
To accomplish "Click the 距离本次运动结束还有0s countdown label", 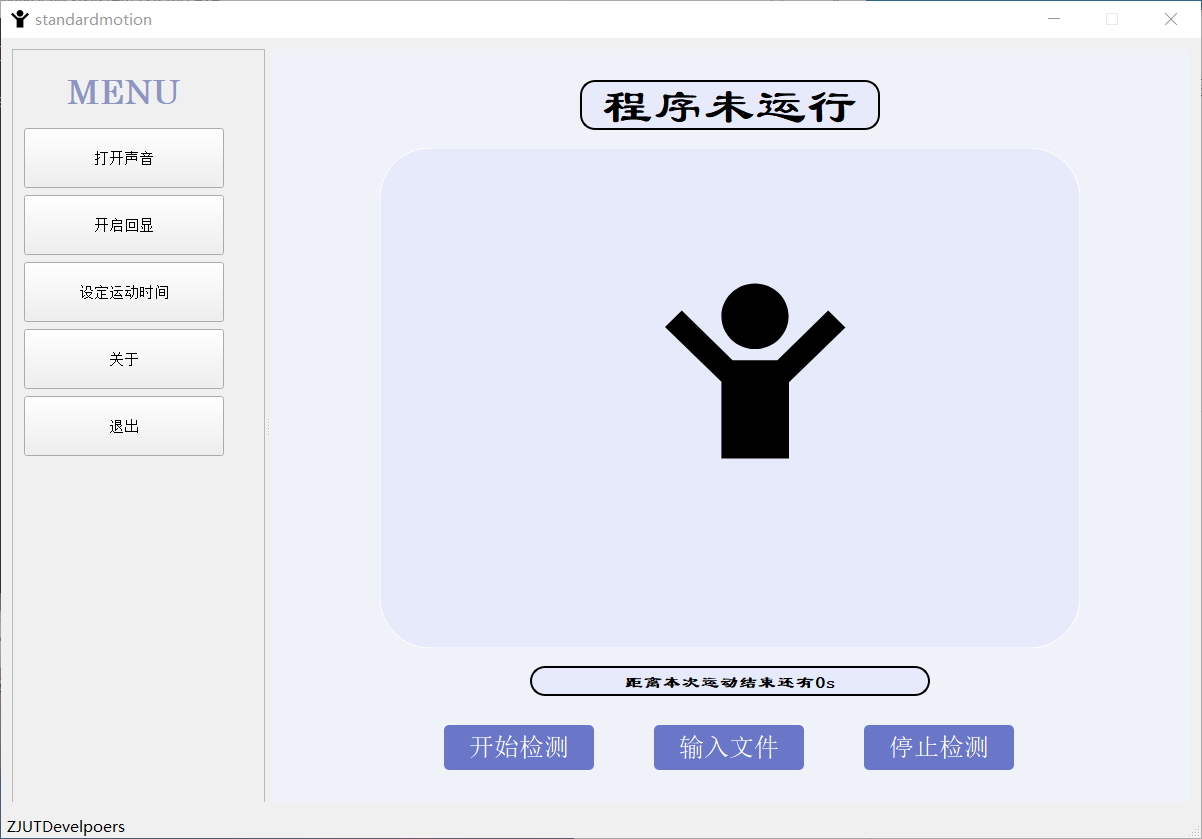I will (x=730, y=681).
